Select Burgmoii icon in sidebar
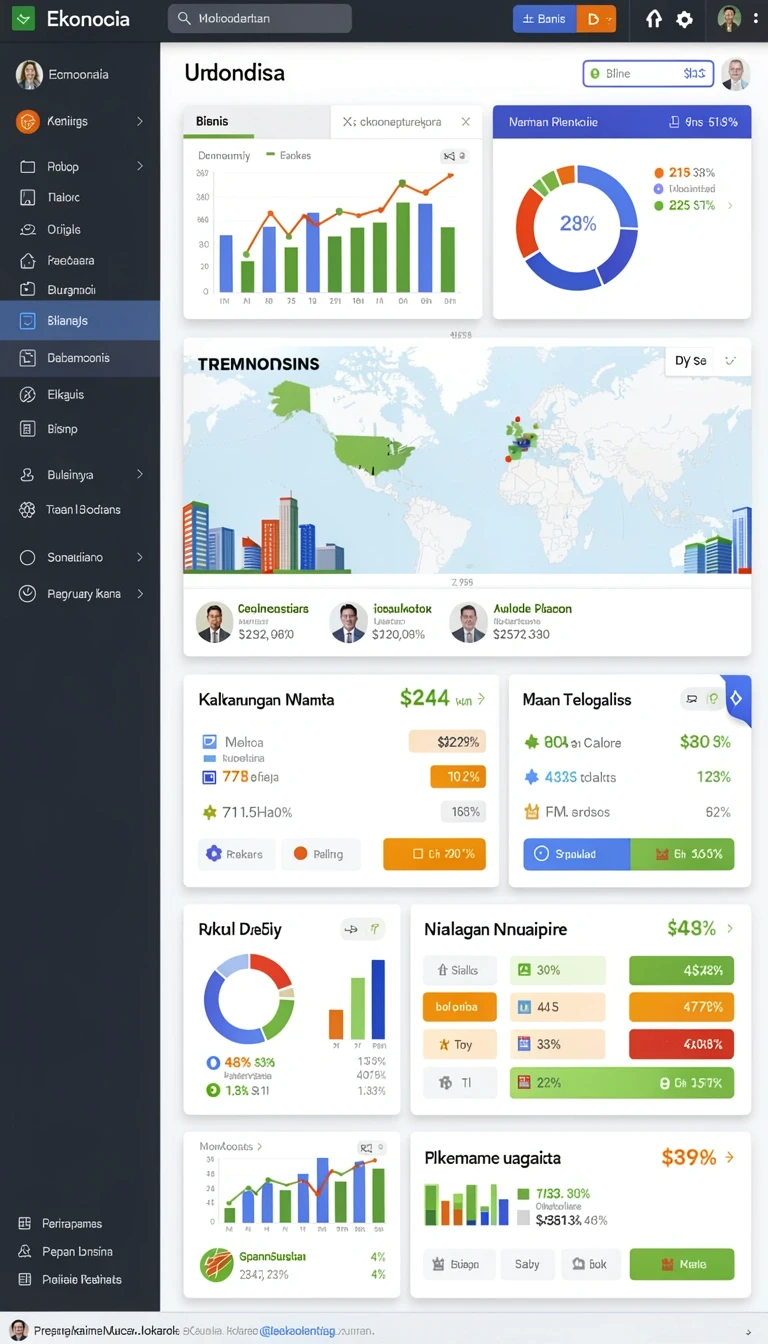This screenshot has width=768, height=1344. click(x=28, y=290)
